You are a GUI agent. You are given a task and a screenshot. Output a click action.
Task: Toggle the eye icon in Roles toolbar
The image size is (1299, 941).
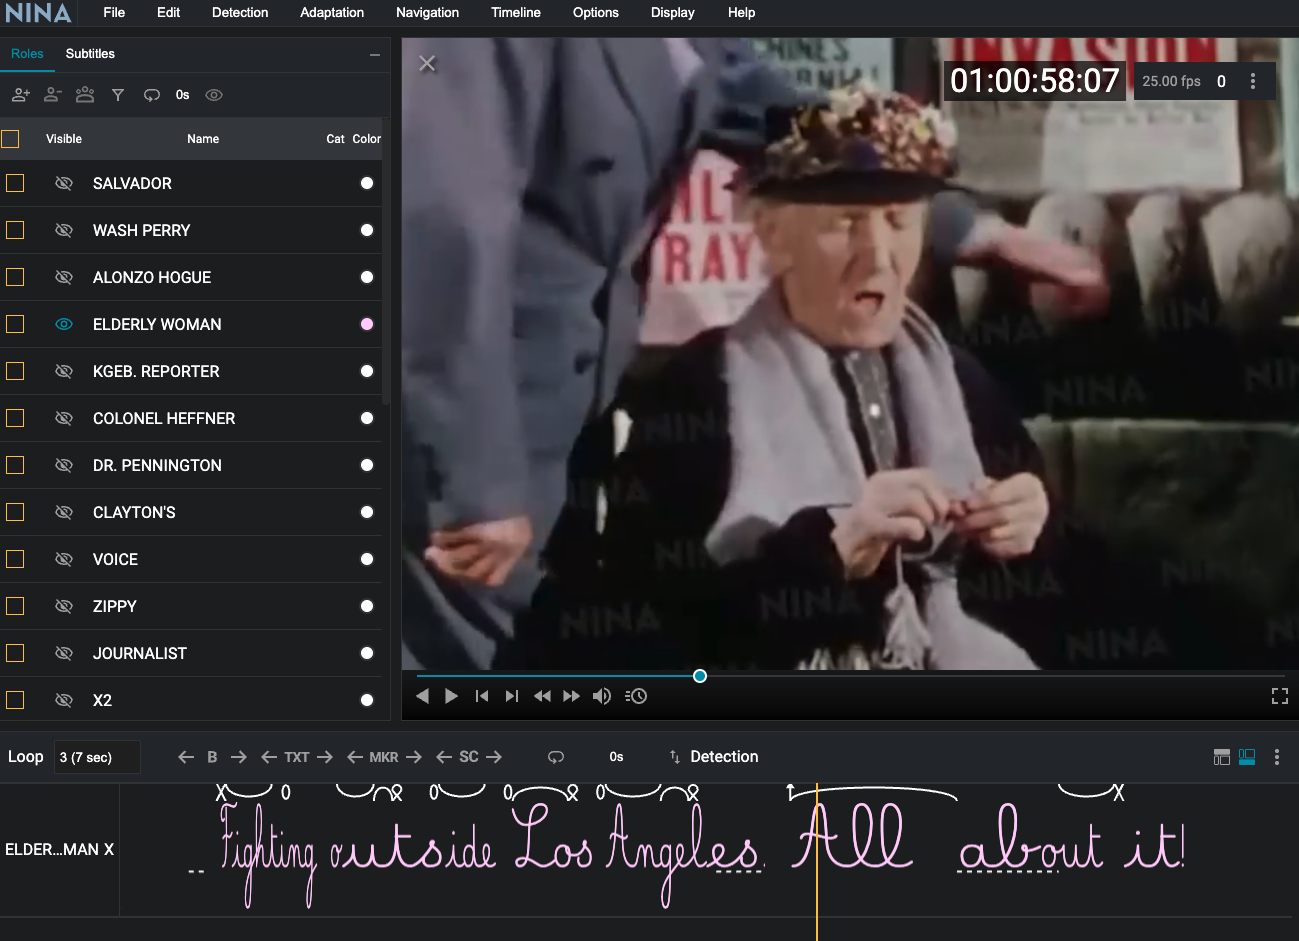214,95
